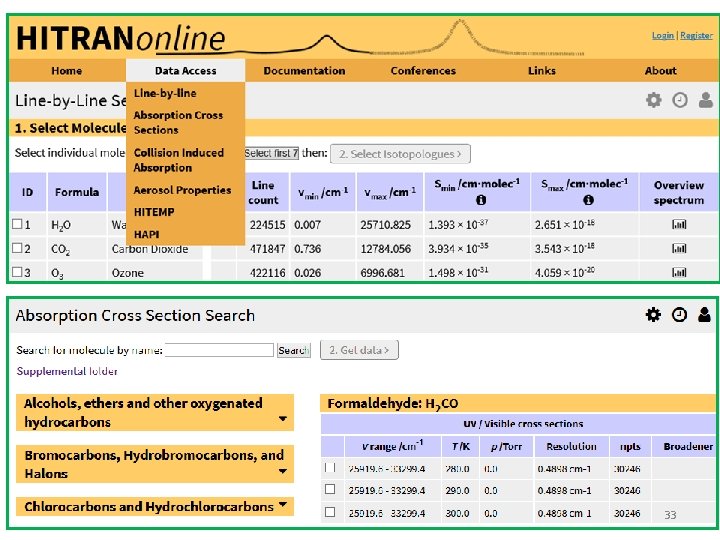The width and height of the screenshot is (720, 540).
Task: Click the Login link
Action: (x=663, y=35)
